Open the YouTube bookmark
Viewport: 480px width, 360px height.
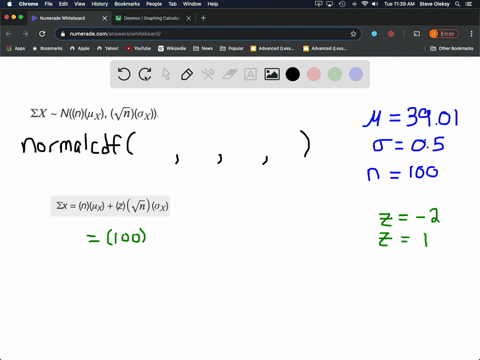coord(138,48)
